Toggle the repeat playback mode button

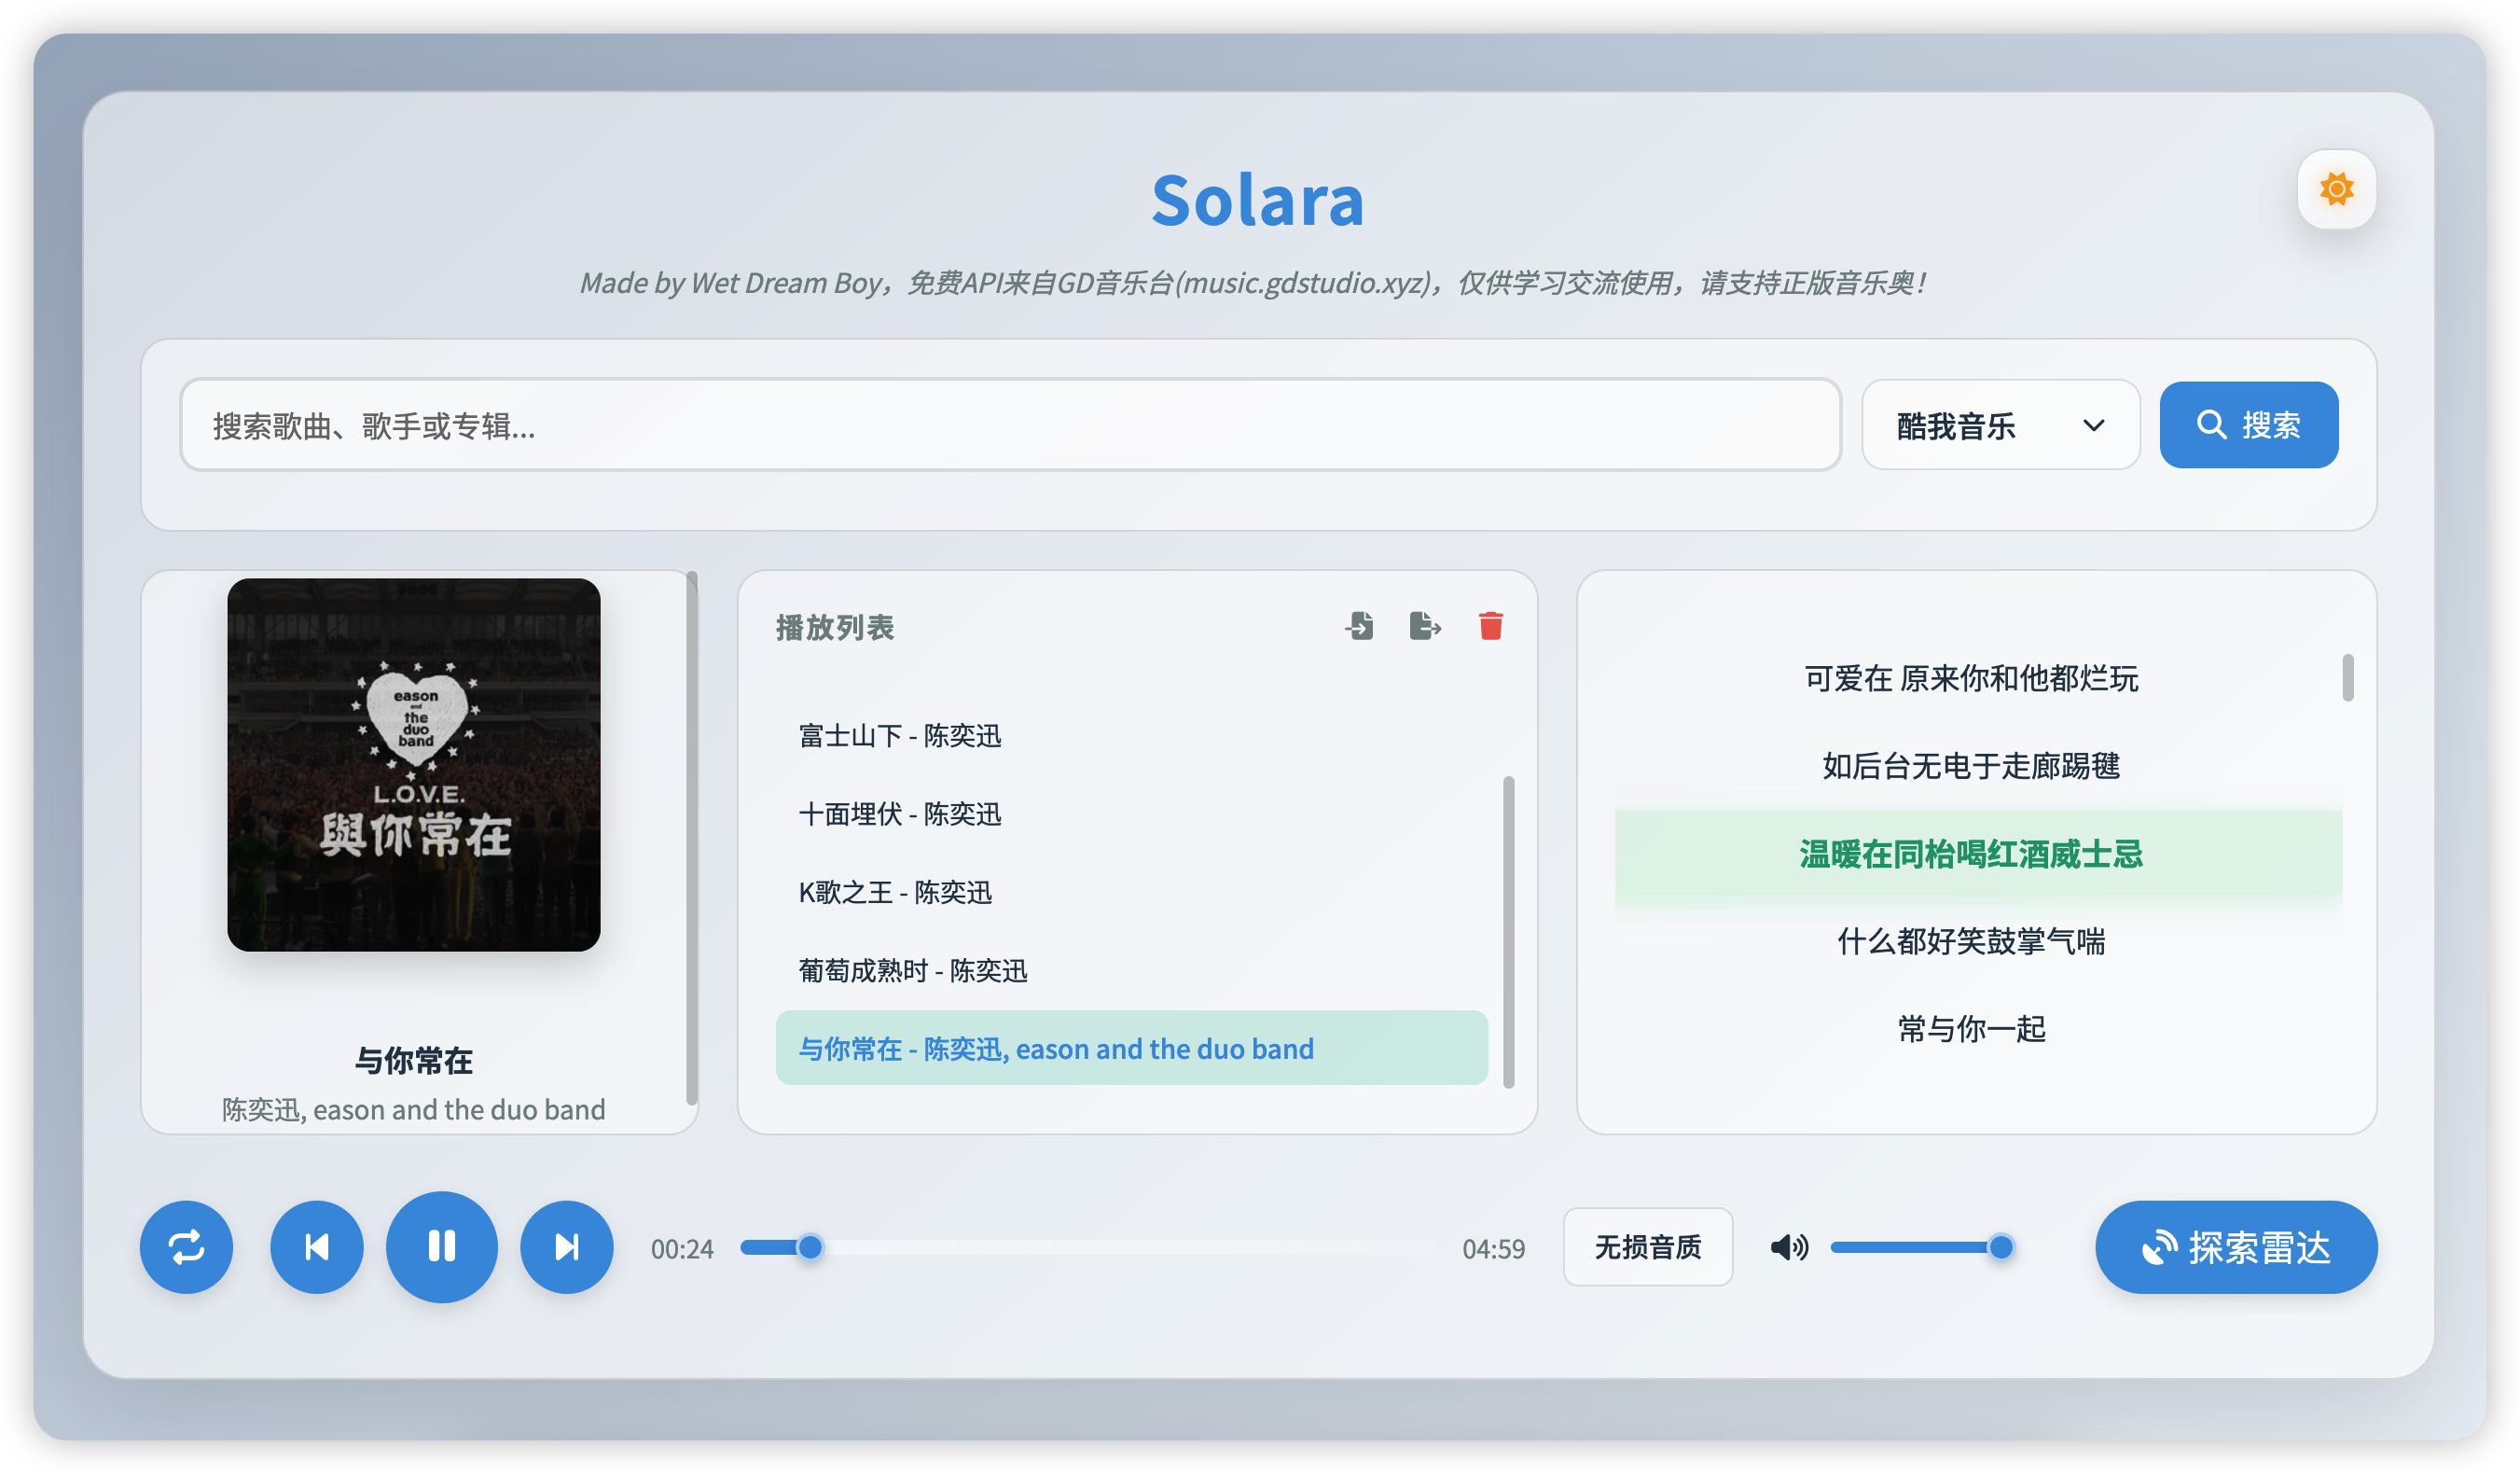[x=186, y=1247]
